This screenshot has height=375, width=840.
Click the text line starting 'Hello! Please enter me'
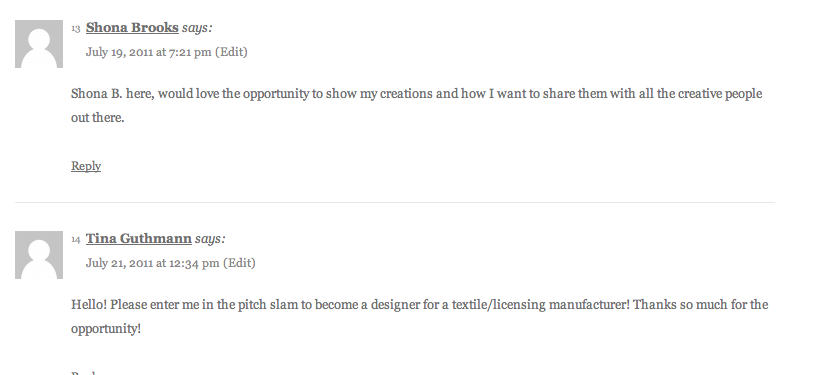(419, 305)
